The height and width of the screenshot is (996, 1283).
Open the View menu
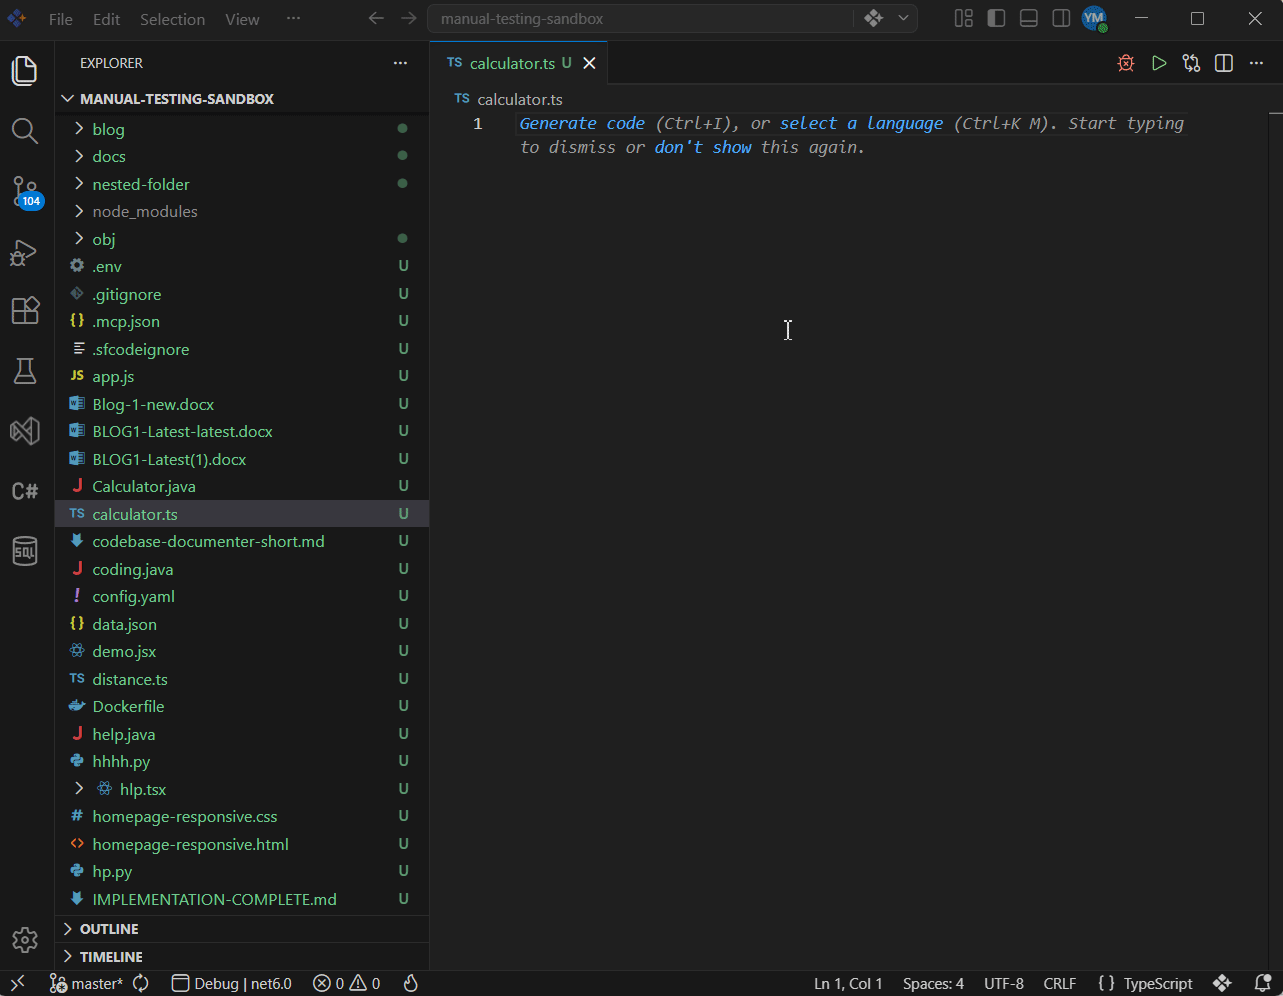click(x=242, y=19)
